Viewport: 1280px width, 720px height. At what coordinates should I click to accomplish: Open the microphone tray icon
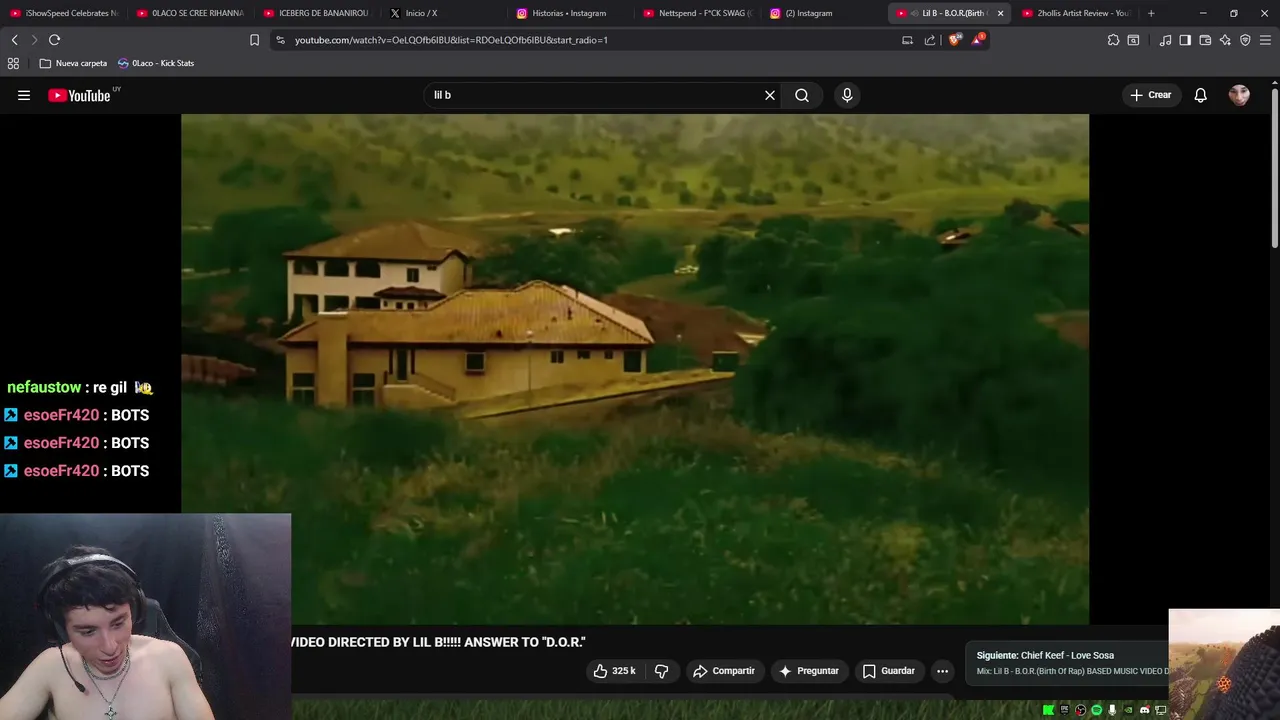point(1112,710)
